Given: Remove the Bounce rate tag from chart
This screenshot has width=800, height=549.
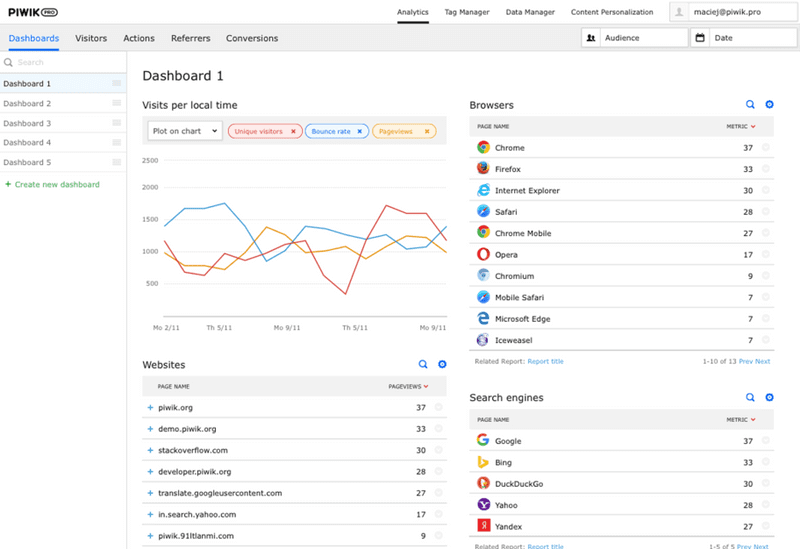Looking at the screenshot, I should coord(361,131).
